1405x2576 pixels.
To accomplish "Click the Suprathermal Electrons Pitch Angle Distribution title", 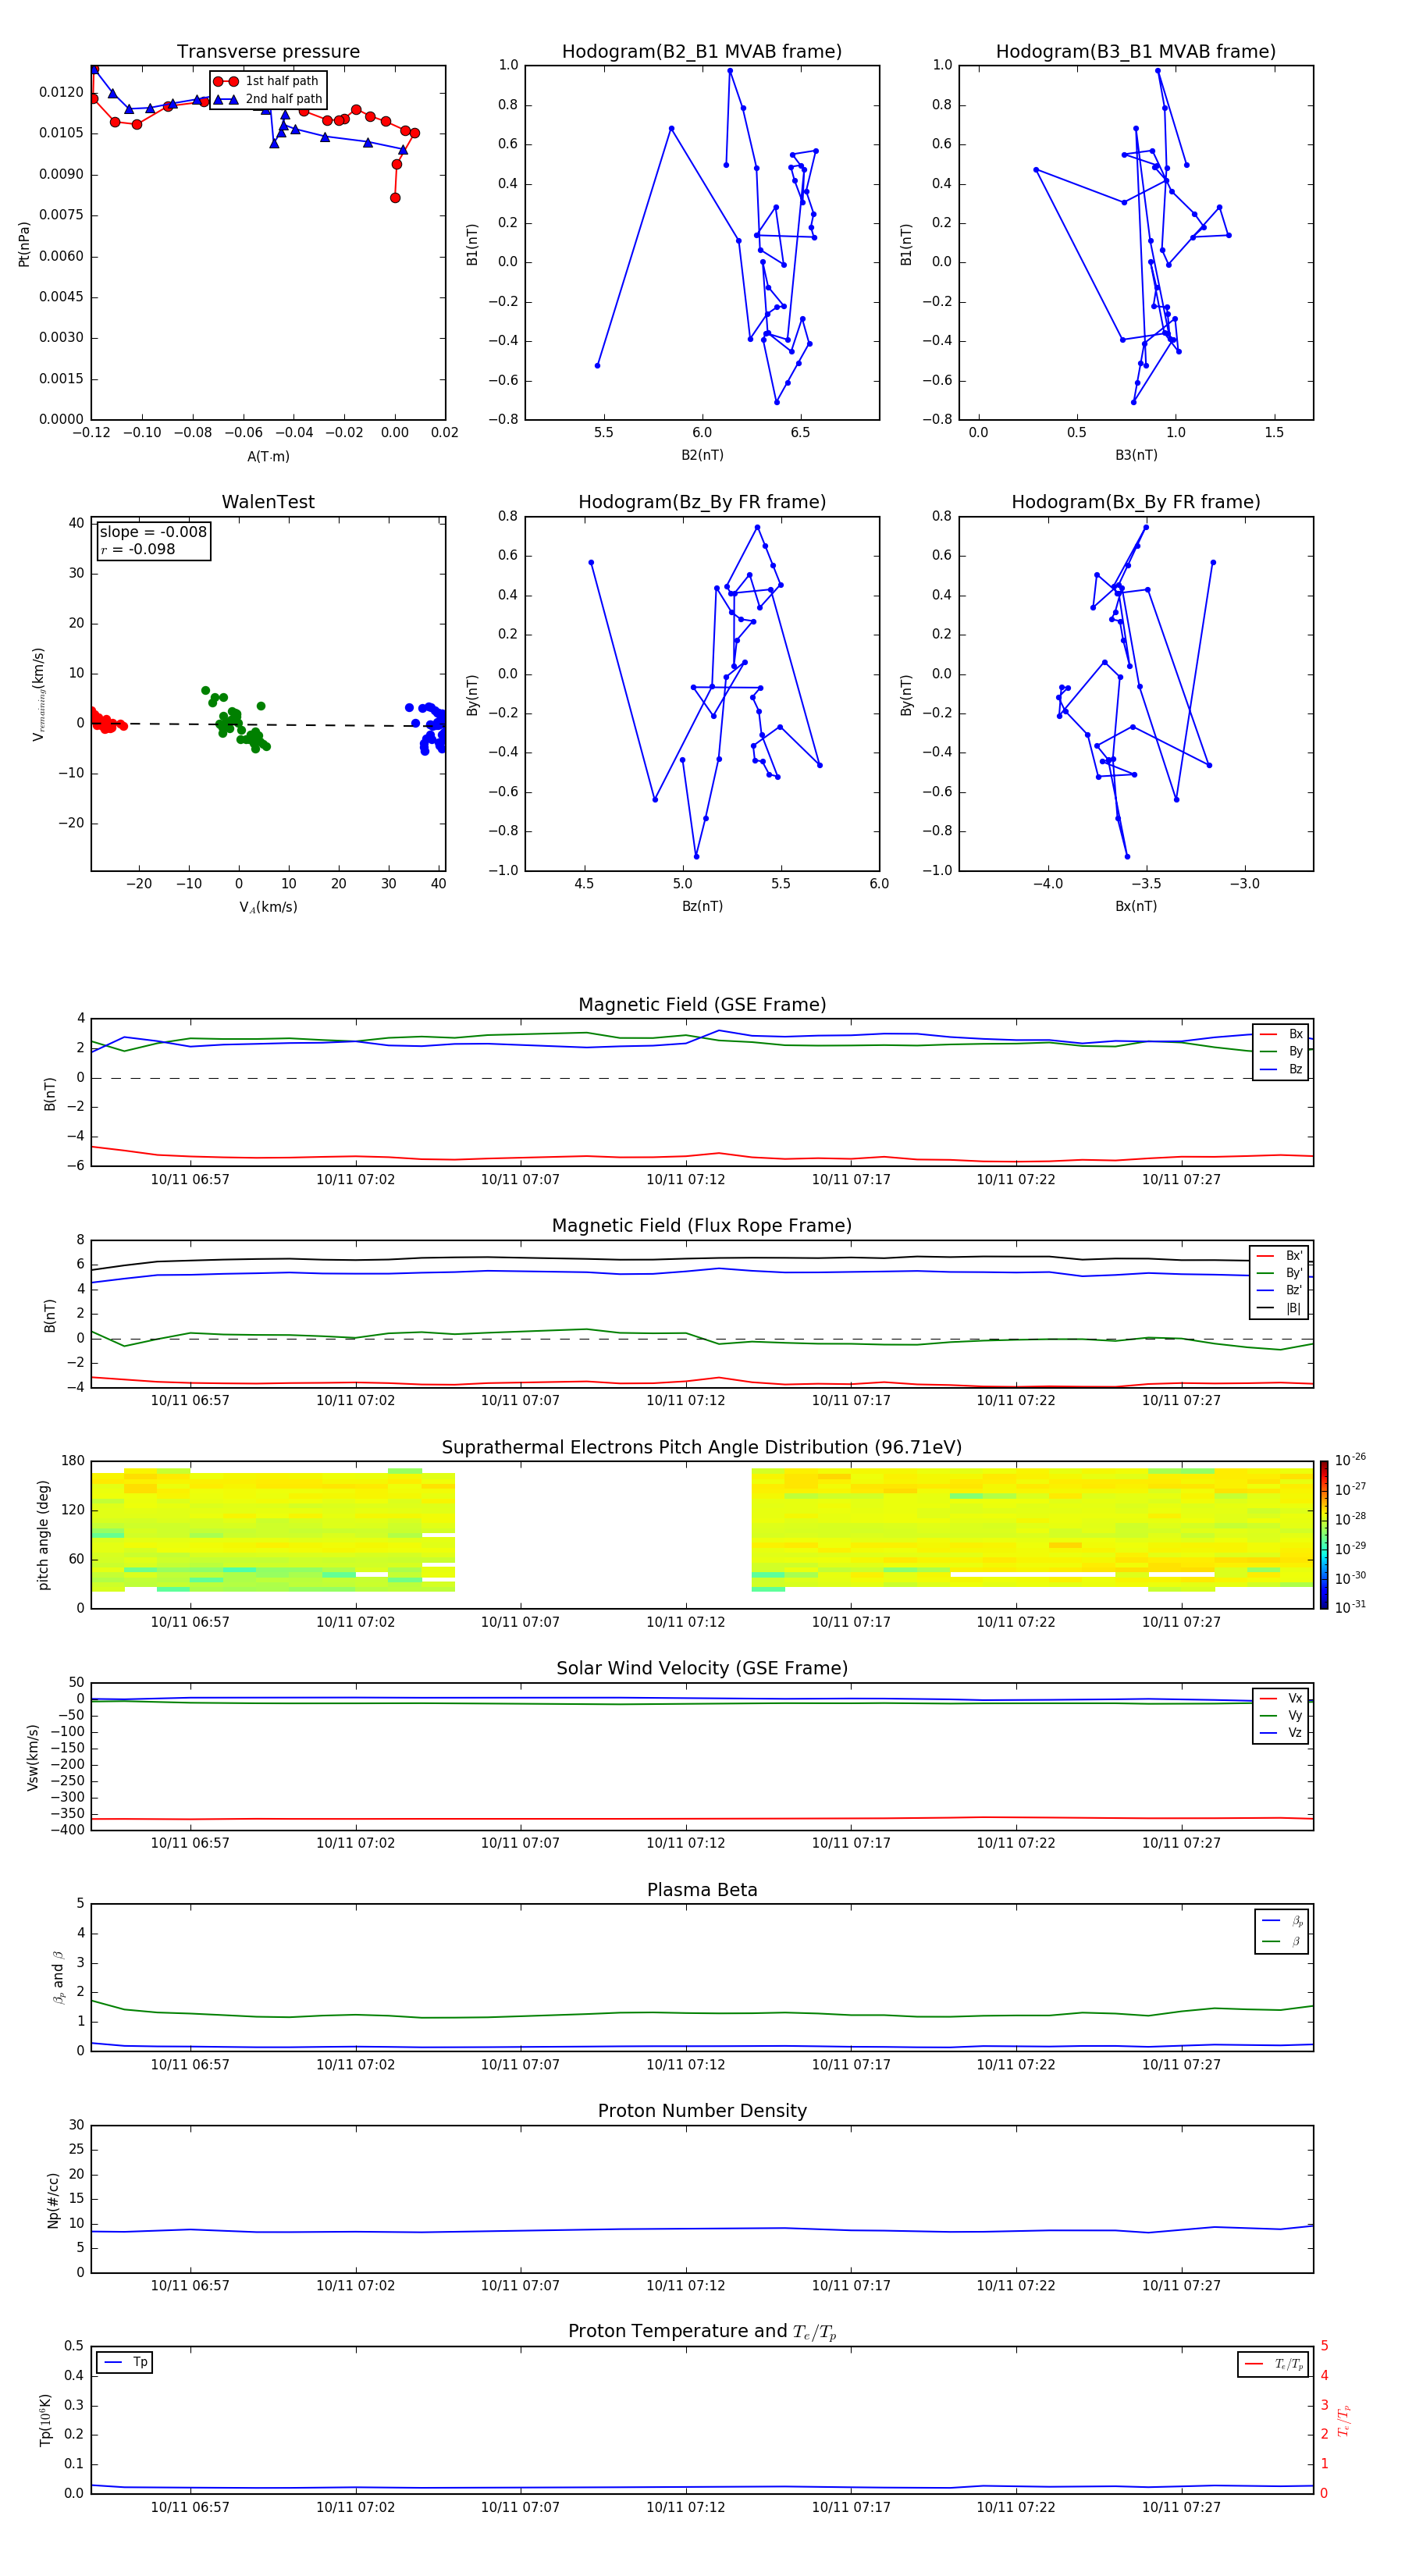I will click(702, 1448).
